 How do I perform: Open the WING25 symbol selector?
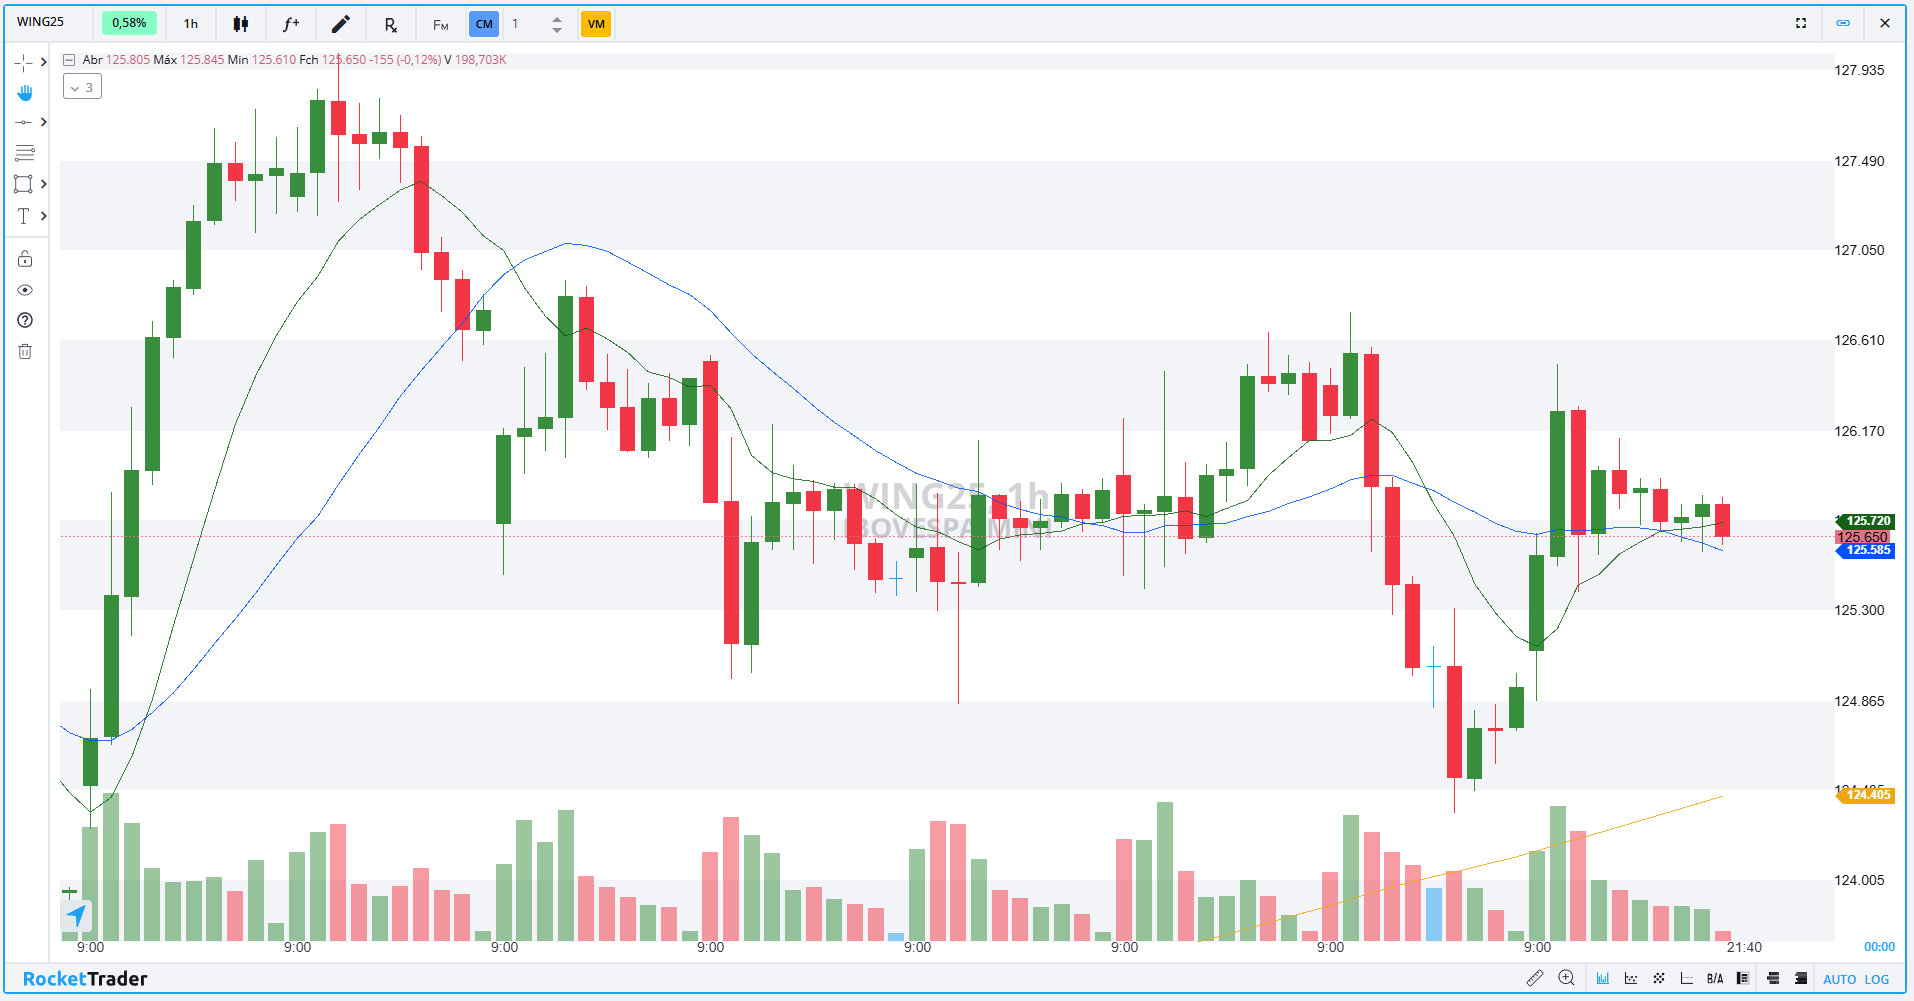point(41,22)
